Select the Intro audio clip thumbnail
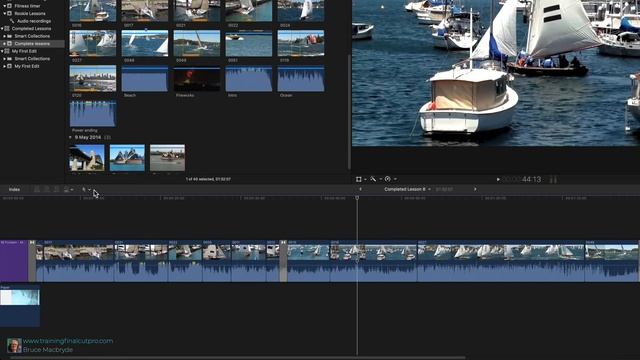 click(x=249, y=79)
